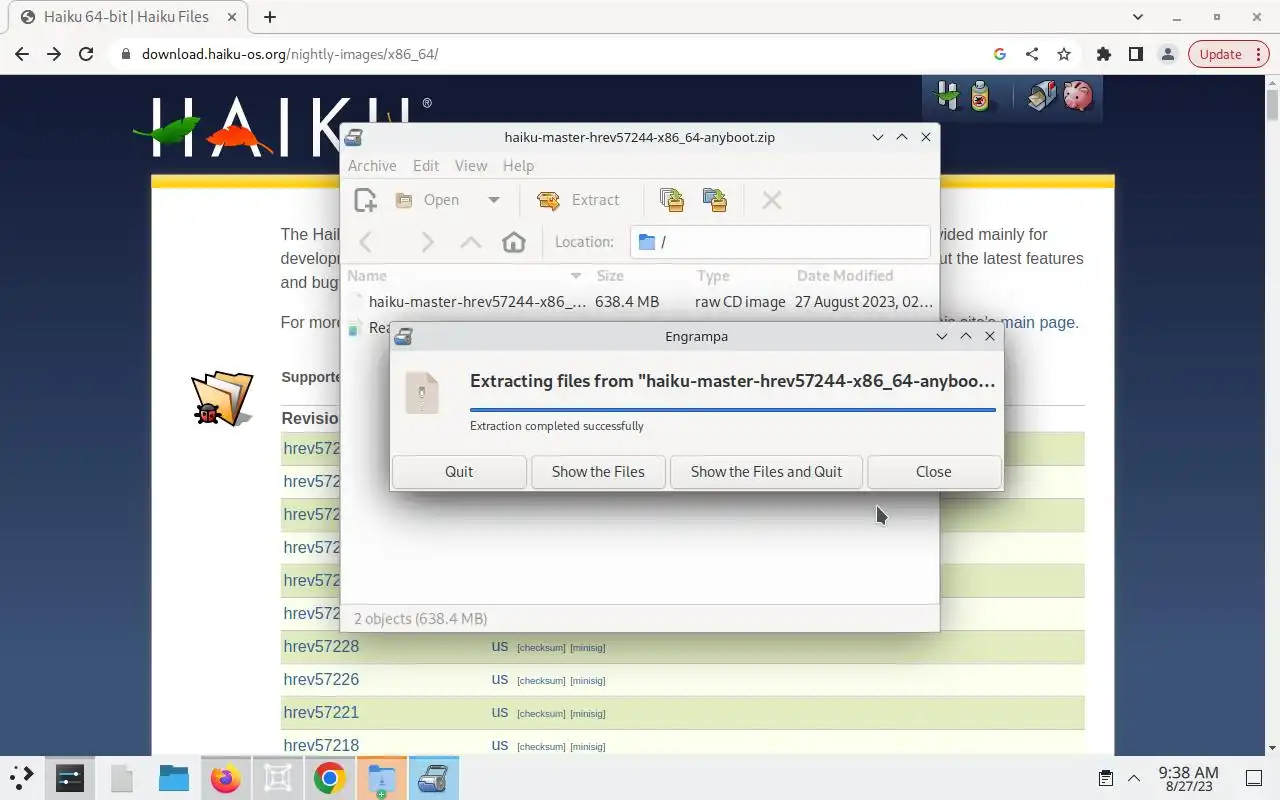Open a new browser tab
Viewport: 1280px width, 800px height.
pyautogui.click(x=270, y=17)
